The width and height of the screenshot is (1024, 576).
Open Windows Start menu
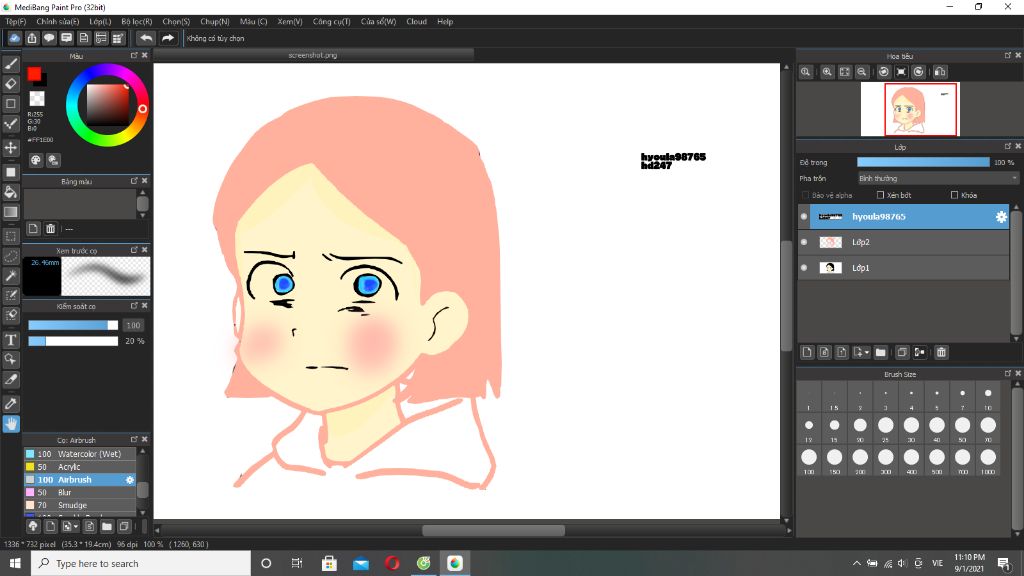(15, 563)
